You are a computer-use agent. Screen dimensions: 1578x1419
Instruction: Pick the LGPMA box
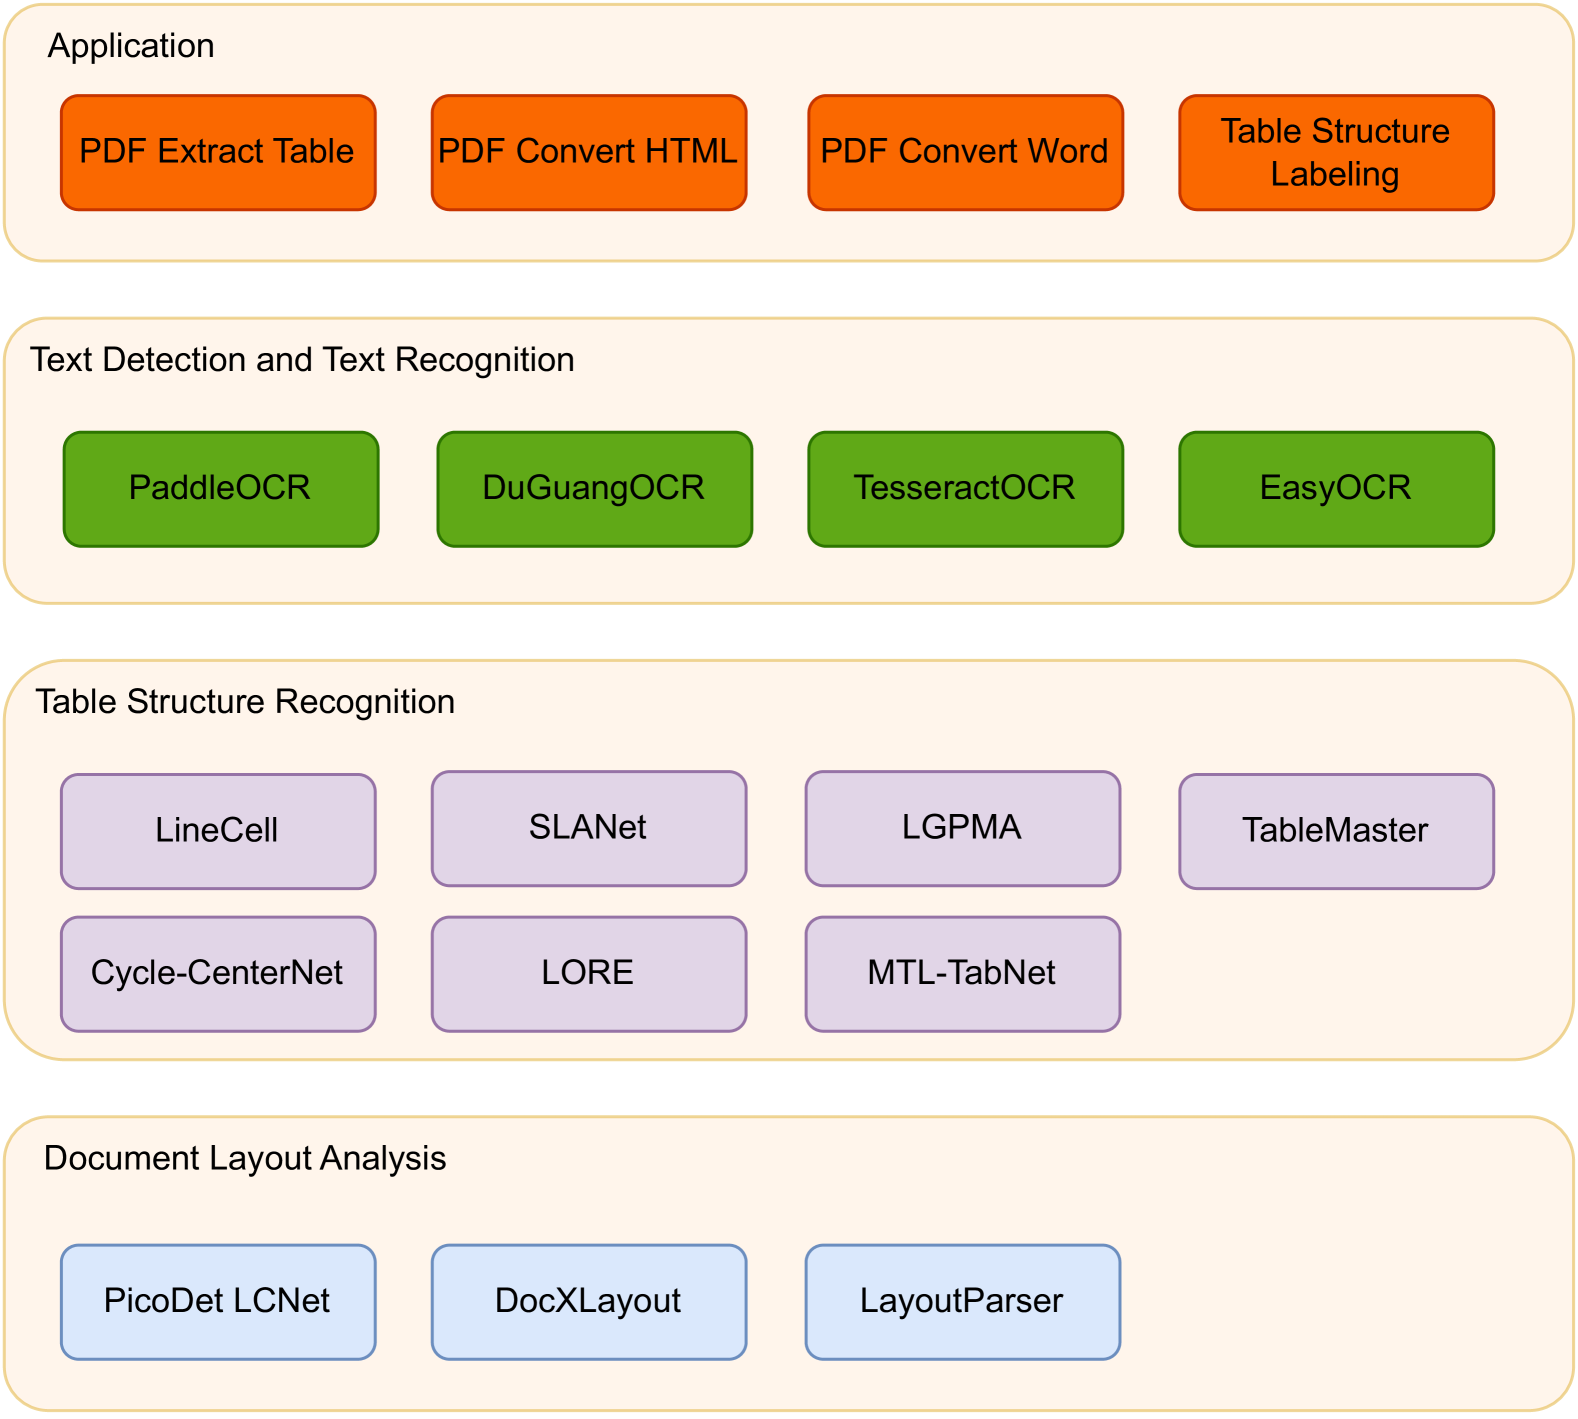[x=963, y=828]
